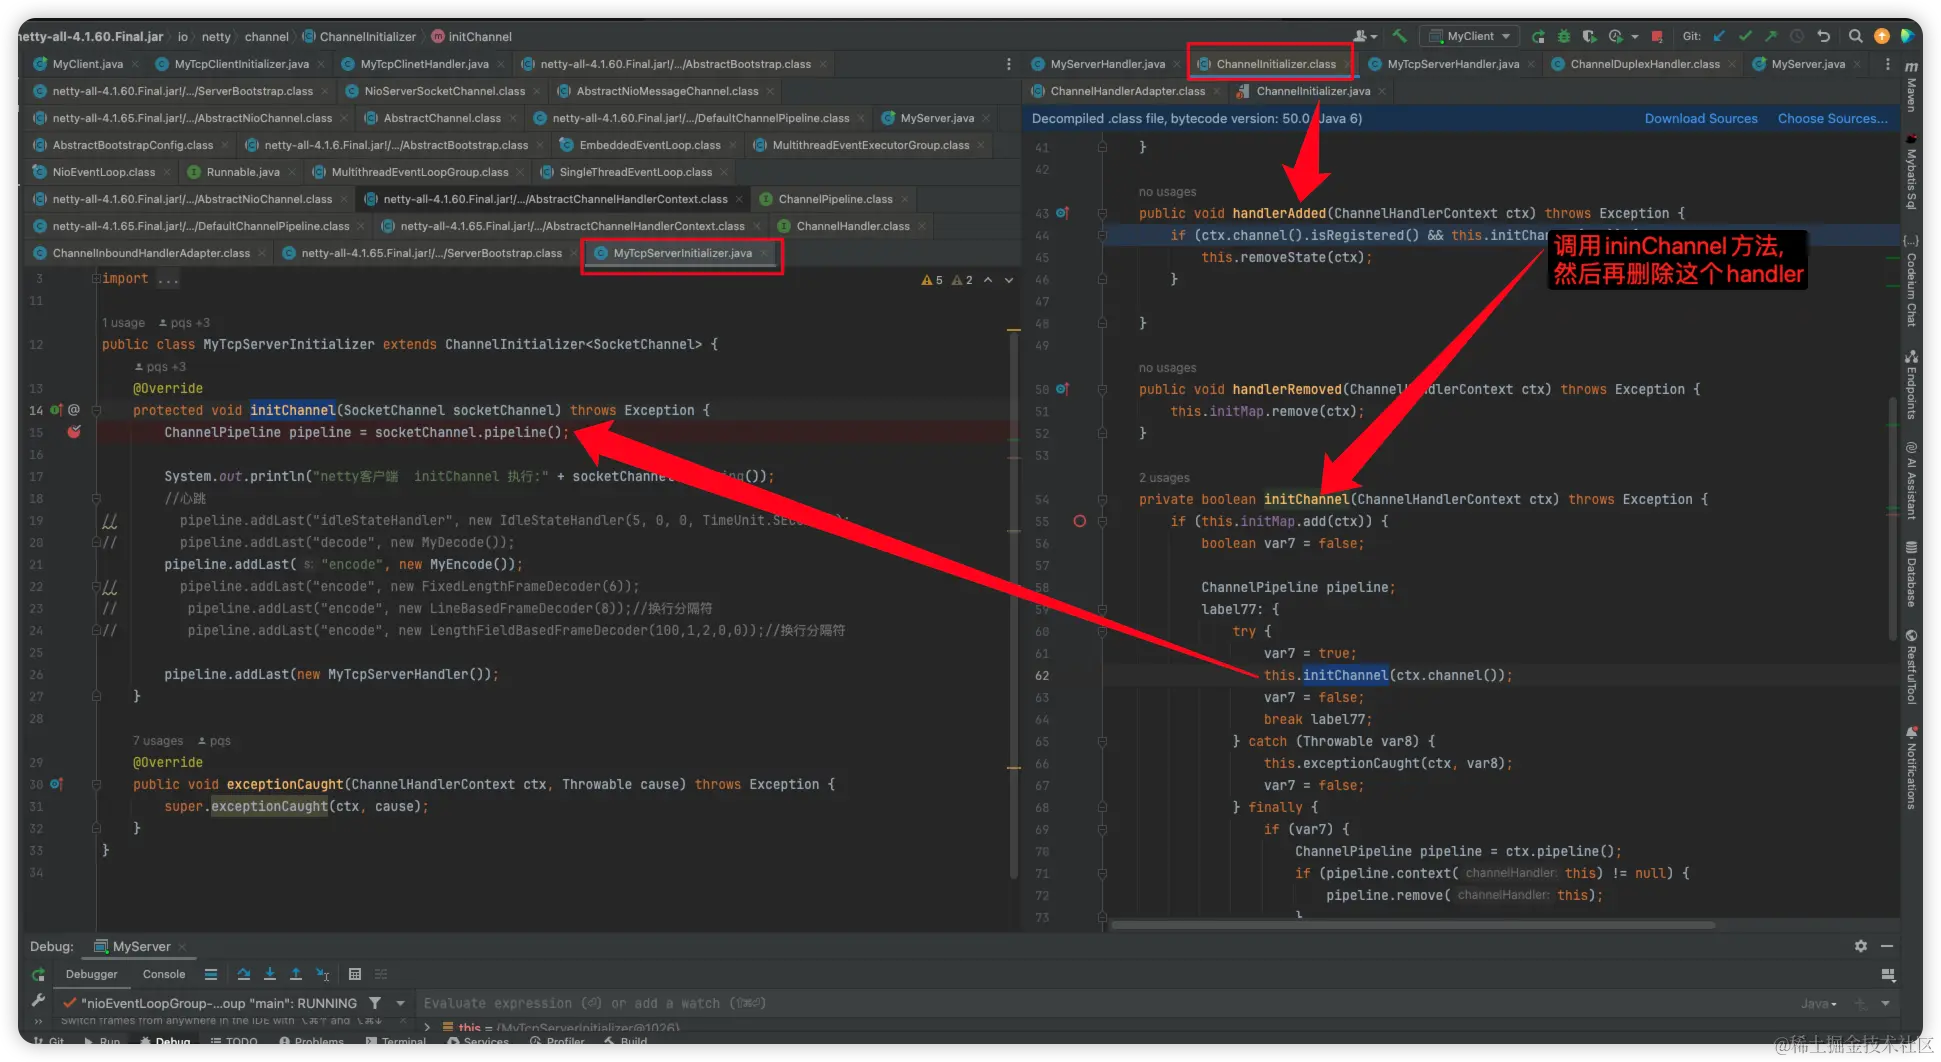Click the threads filter funnel icon
Viewport: 1941px width, 1062px height.
pyautogui.click(x=375, y=1003)
